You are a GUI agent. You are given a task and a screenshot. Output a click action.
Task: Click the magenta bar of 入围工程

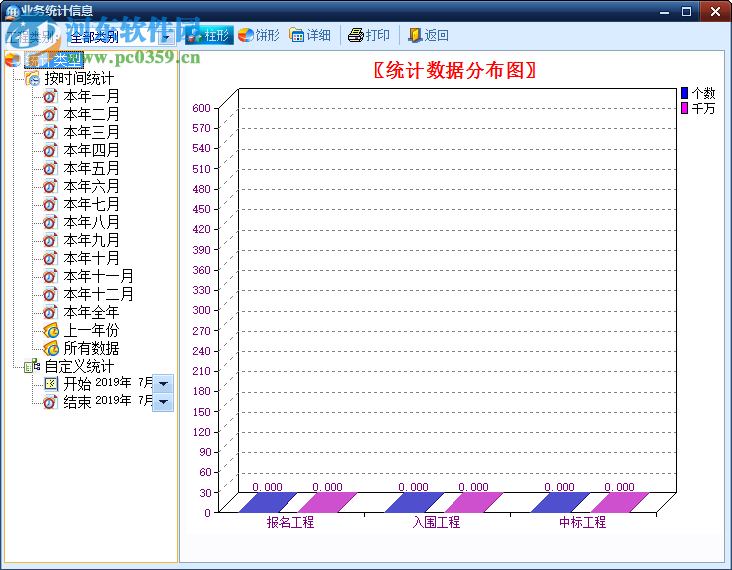(474, 502)
